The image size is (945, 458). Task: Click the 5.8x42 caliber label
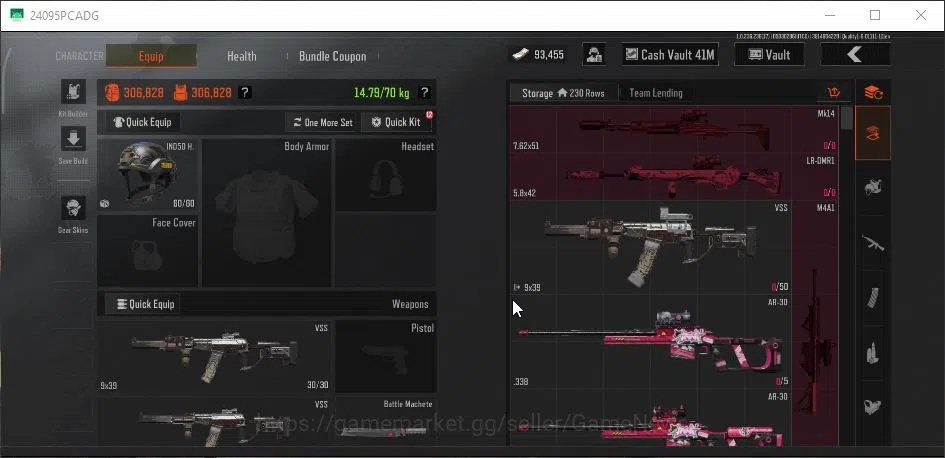pyautogui.click(x=524, y=193)
